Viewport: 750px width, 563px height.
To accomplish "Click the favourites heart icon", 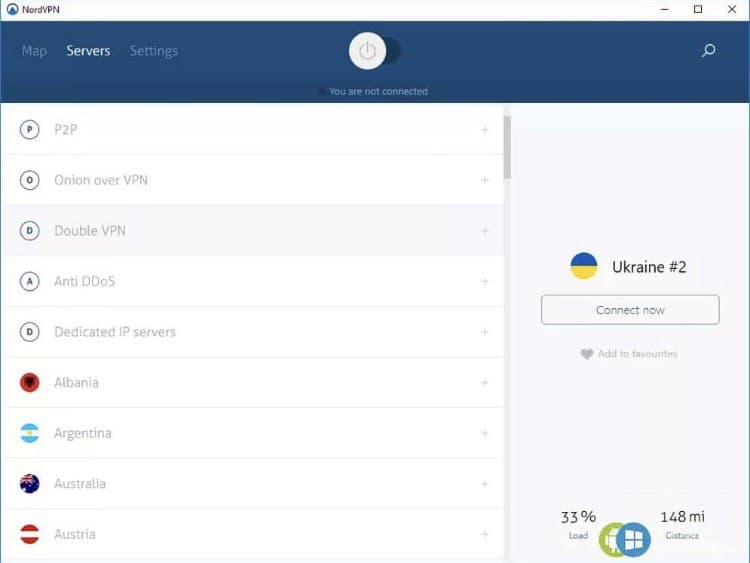I will point(586,354).
